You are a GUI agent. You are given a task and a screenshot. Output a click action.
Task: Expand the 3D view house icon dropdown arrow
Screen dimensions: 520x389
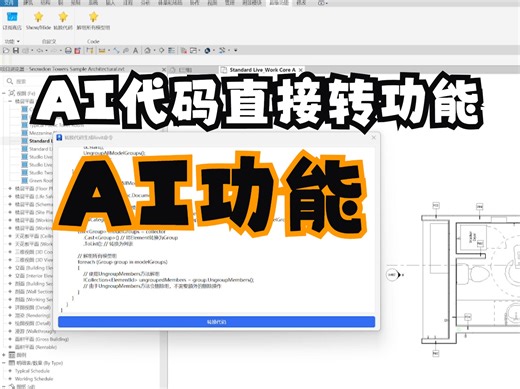(x=154, y=51)
